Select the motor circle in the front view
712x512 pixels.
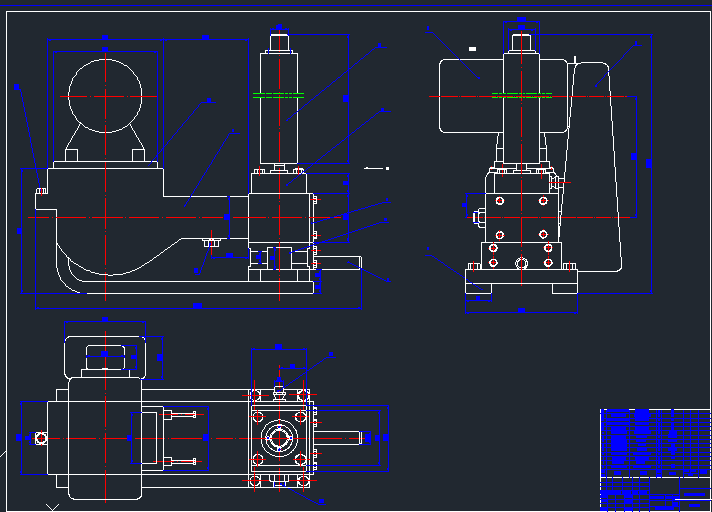pos(105,96)
